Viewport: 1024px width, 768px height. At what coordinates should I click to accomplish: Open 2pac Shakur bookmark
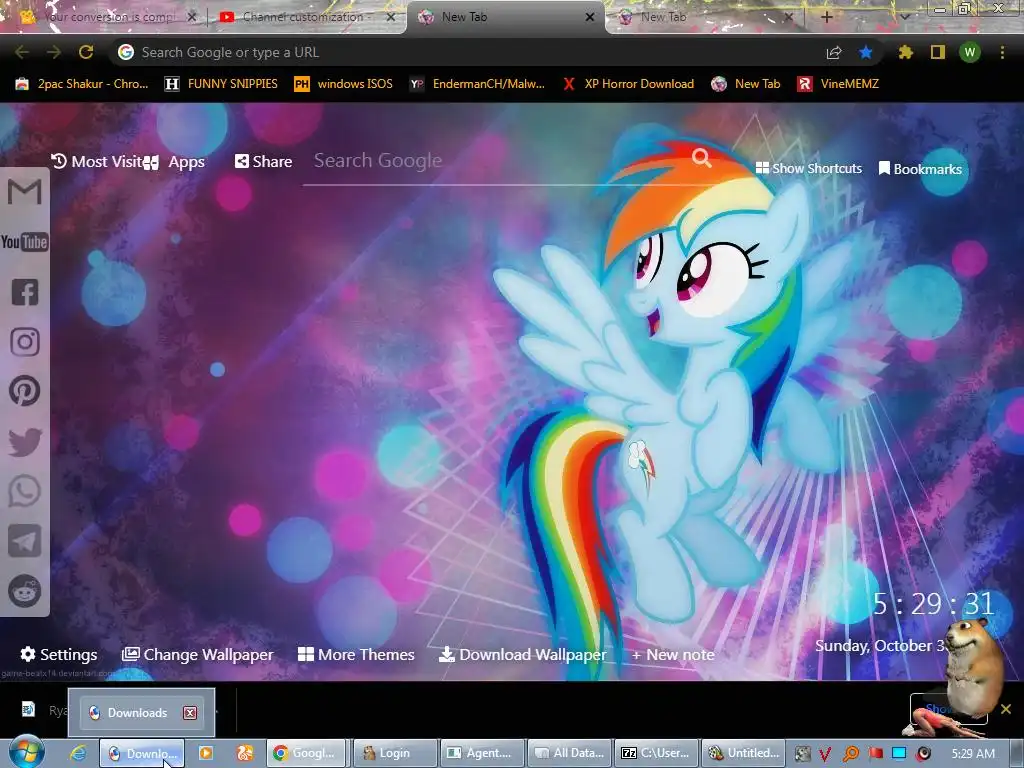pos(82,84)
